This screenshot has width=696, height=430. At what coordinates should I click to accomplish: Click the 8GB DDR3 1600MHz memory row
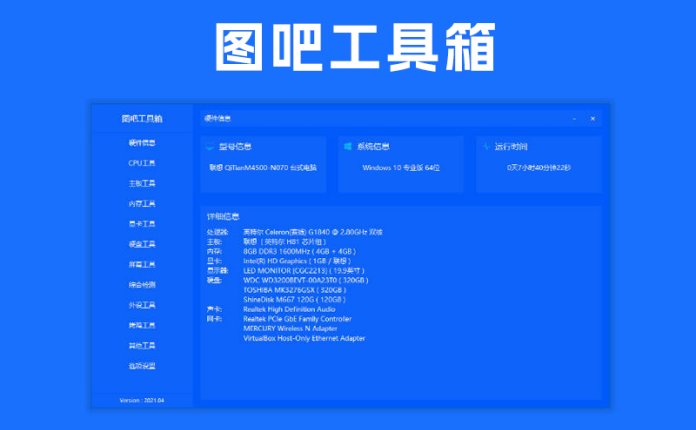[x=281, y=251]
